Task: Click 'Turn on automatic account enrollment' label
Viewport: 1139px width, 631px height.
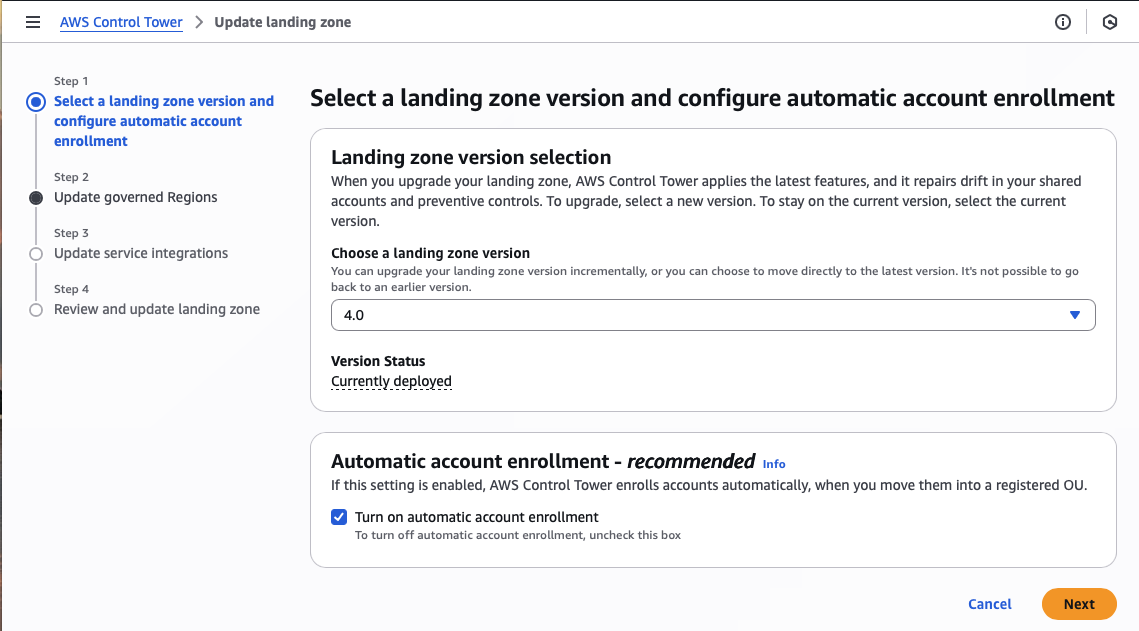Action: 477,517
